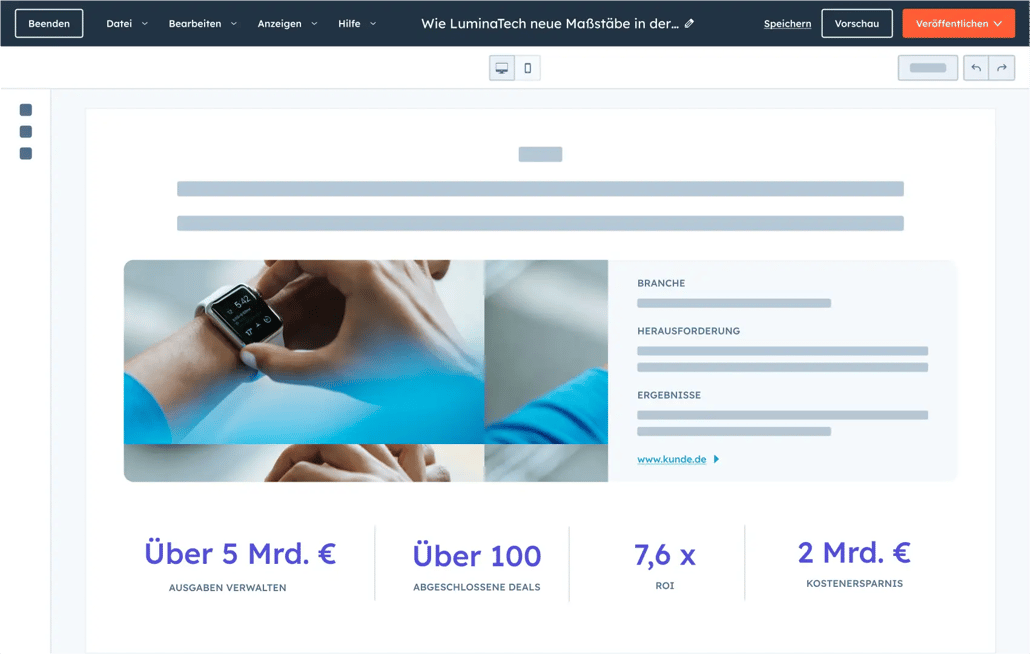Open the Anzeigen dropdown
The width and height of the screenshot is (1030, 654).
(287, 23)
